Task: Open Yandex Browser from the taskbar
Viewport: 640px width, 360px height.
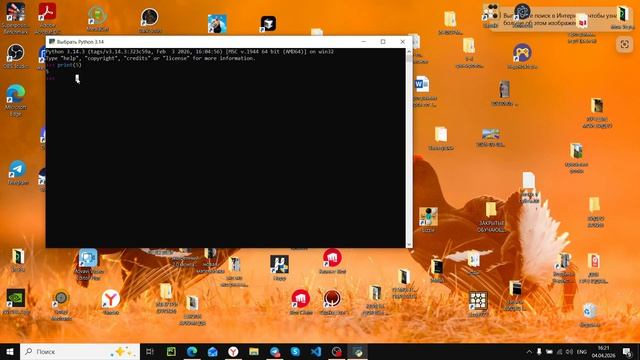Action: tap(233, 351)
